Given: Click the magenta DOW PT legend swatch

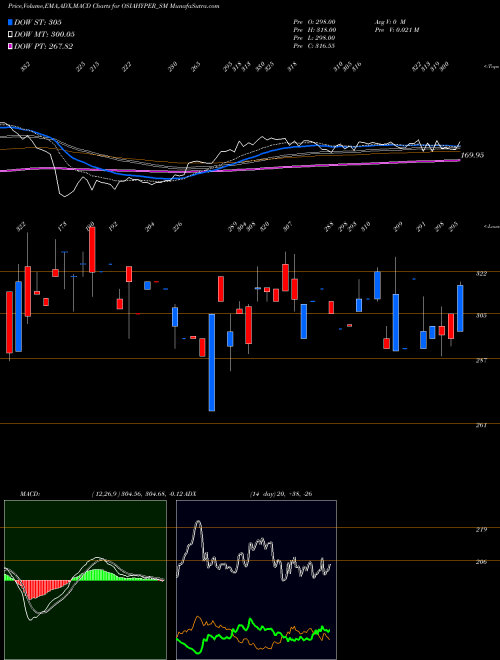Looking at the screenshot, I should point(10,46).
